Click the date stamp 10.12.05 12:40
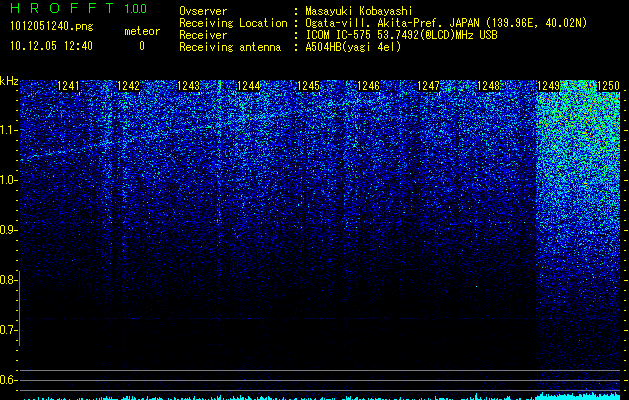The width and height of the screenshot is (629, 400). (x=51, y=46)
